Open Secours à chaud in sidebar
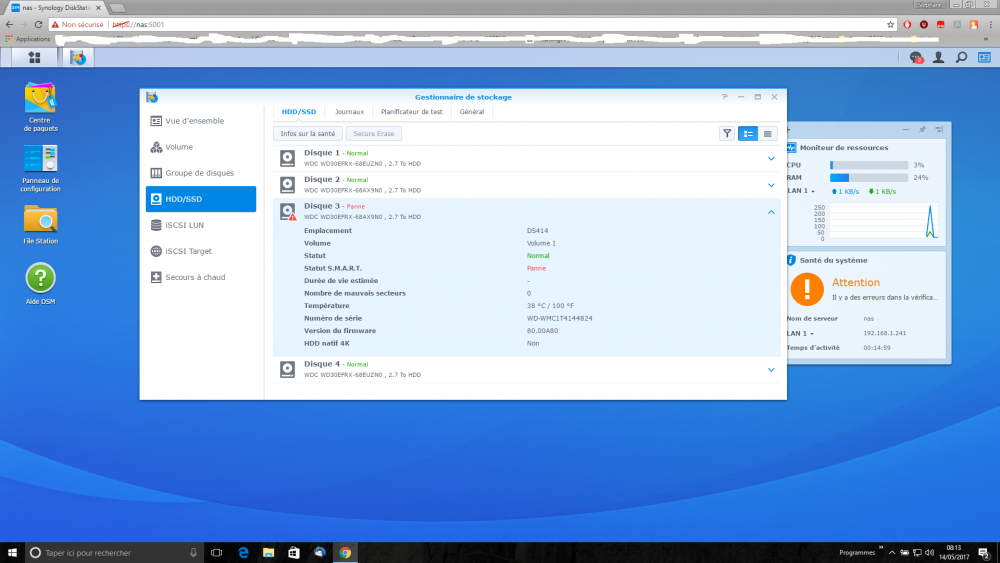Image resolution: width=1000 pixels, height=563 pixels. (x=201, y=277)
